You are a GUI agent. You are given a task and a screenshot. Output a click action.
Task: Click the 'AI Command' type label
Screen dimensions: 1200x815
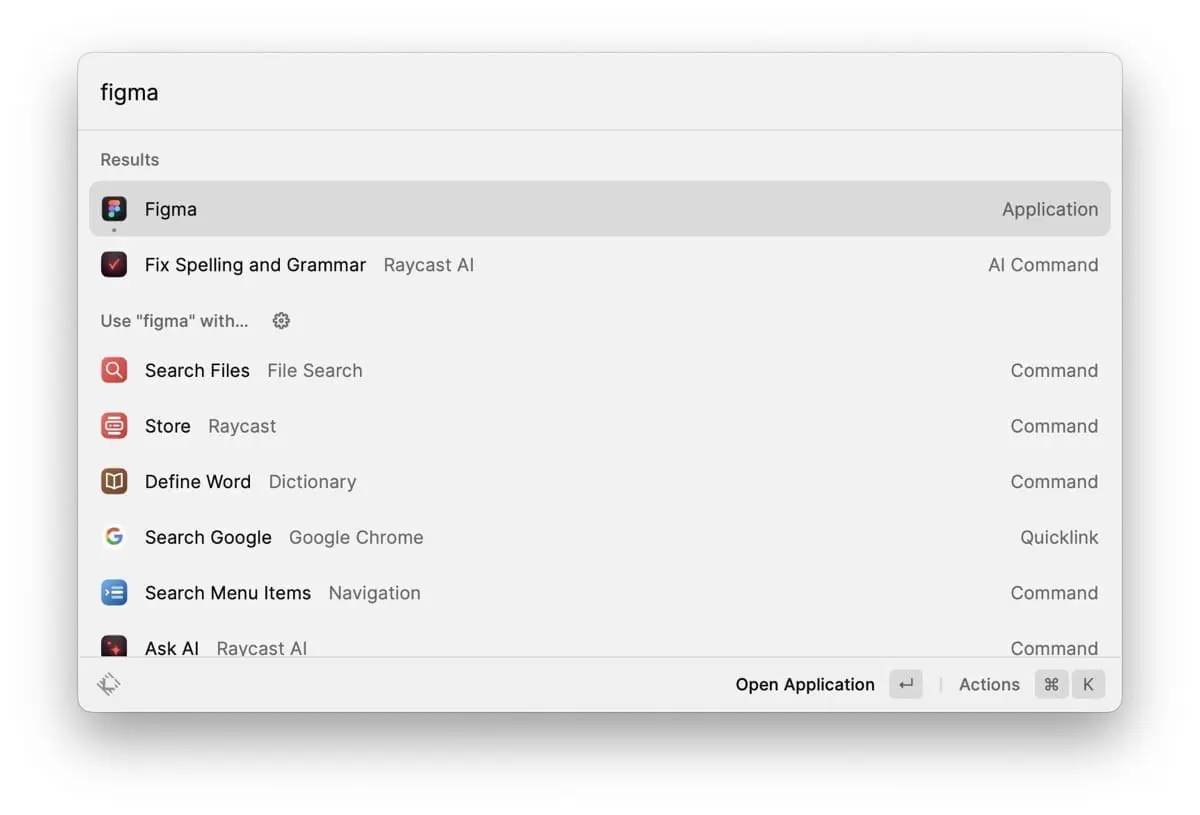point(1043,265)
